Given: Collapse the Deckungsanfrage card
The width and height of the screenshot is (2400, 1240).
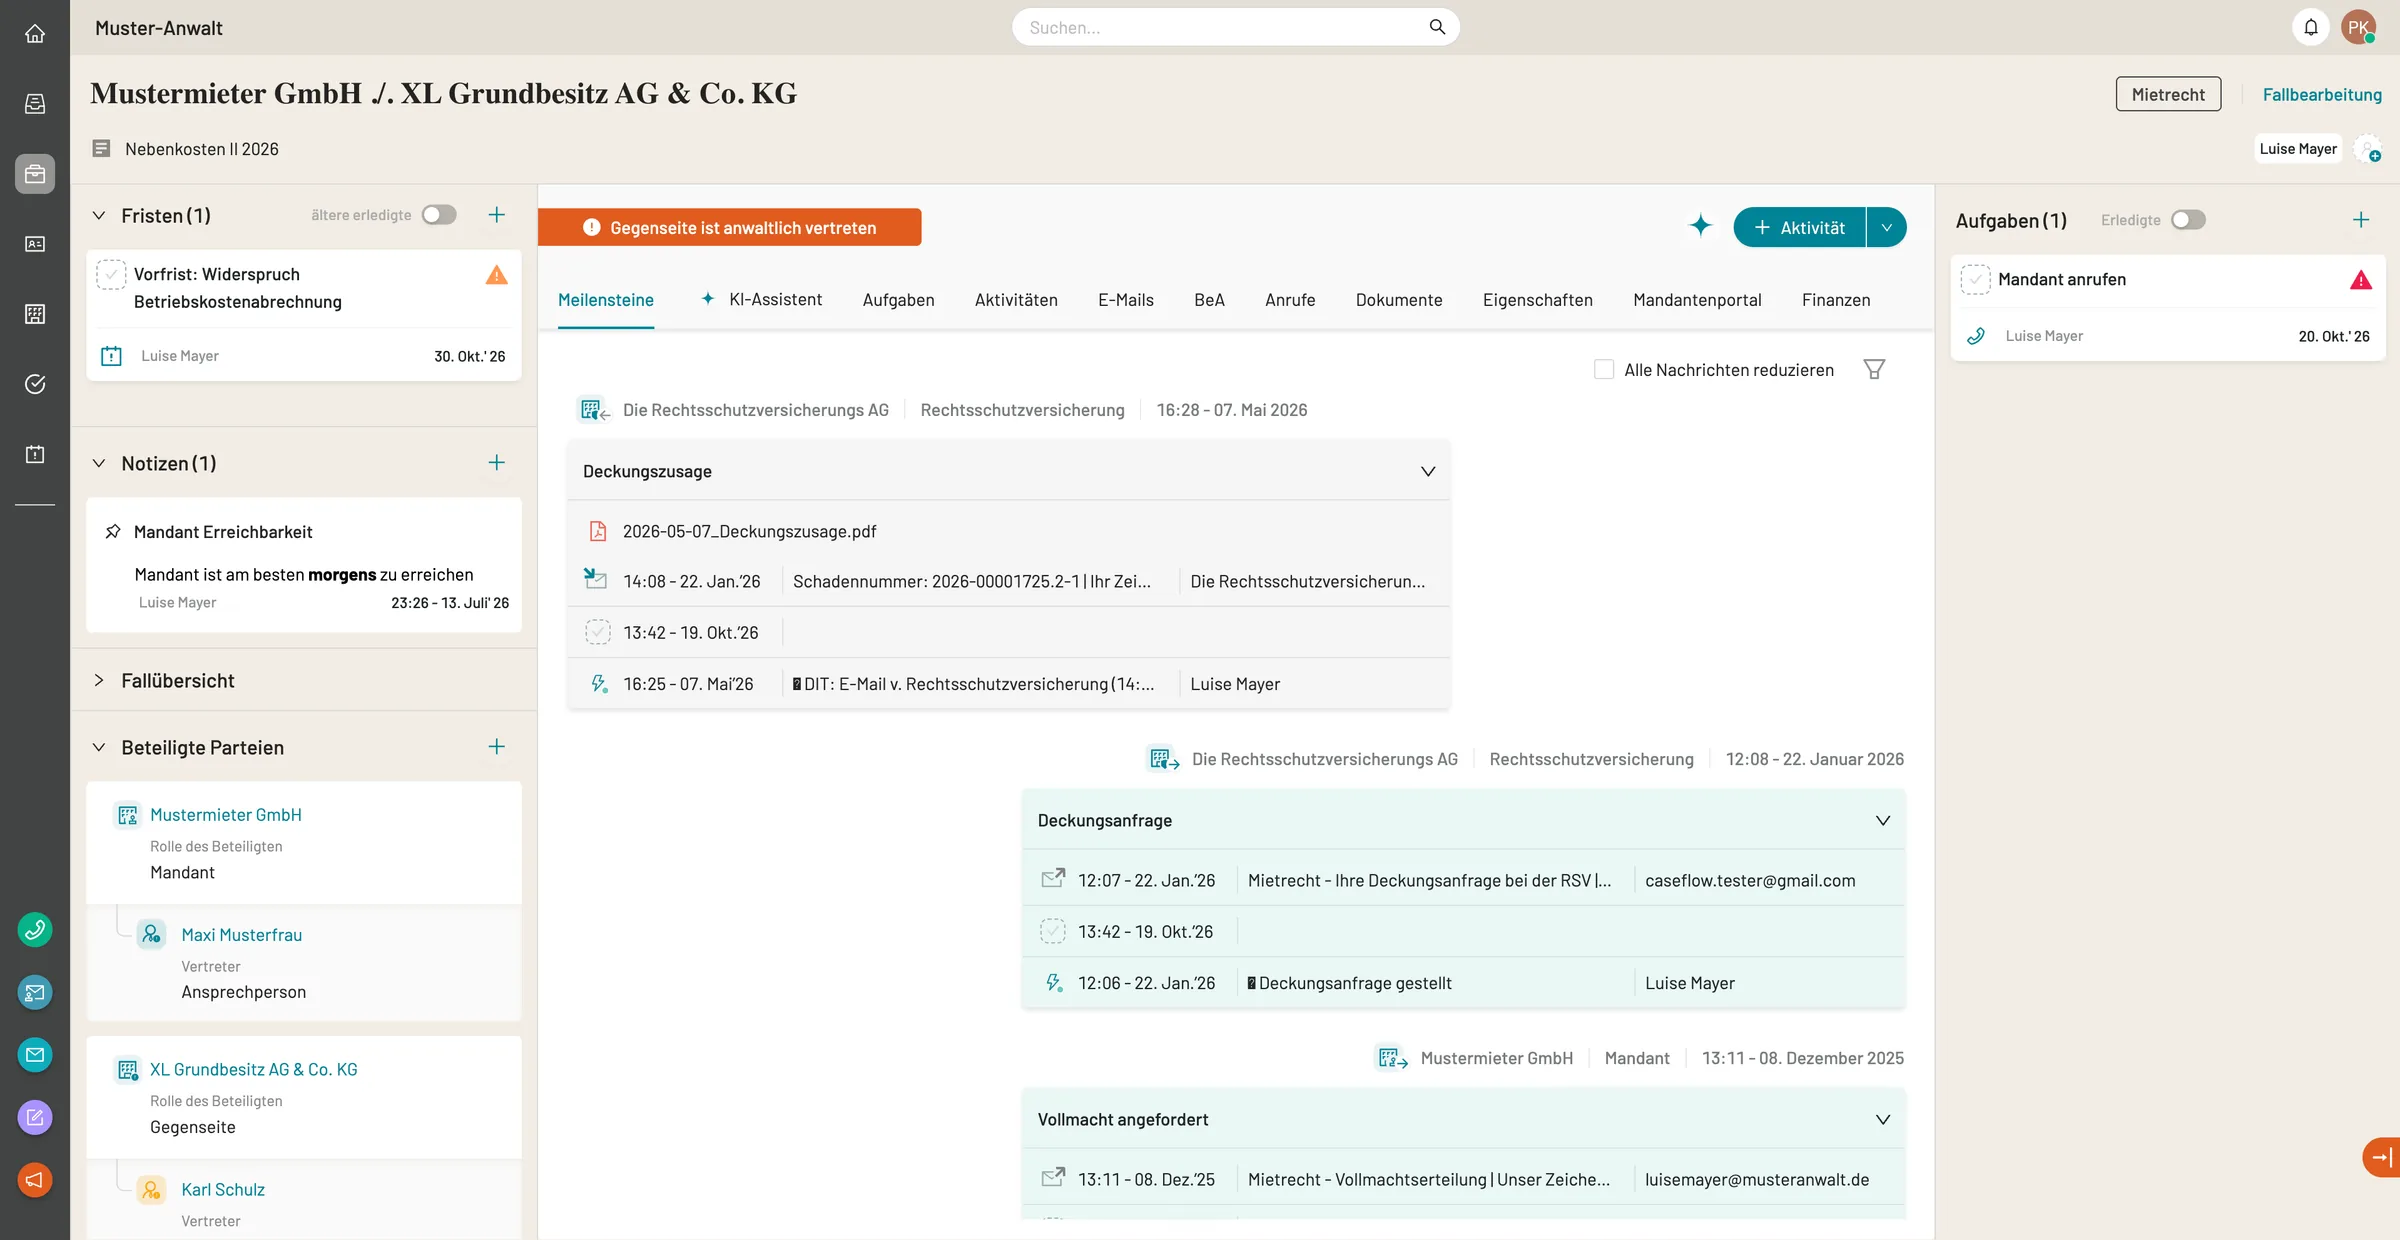Looking at the screenshot, I should point(1883,820).
